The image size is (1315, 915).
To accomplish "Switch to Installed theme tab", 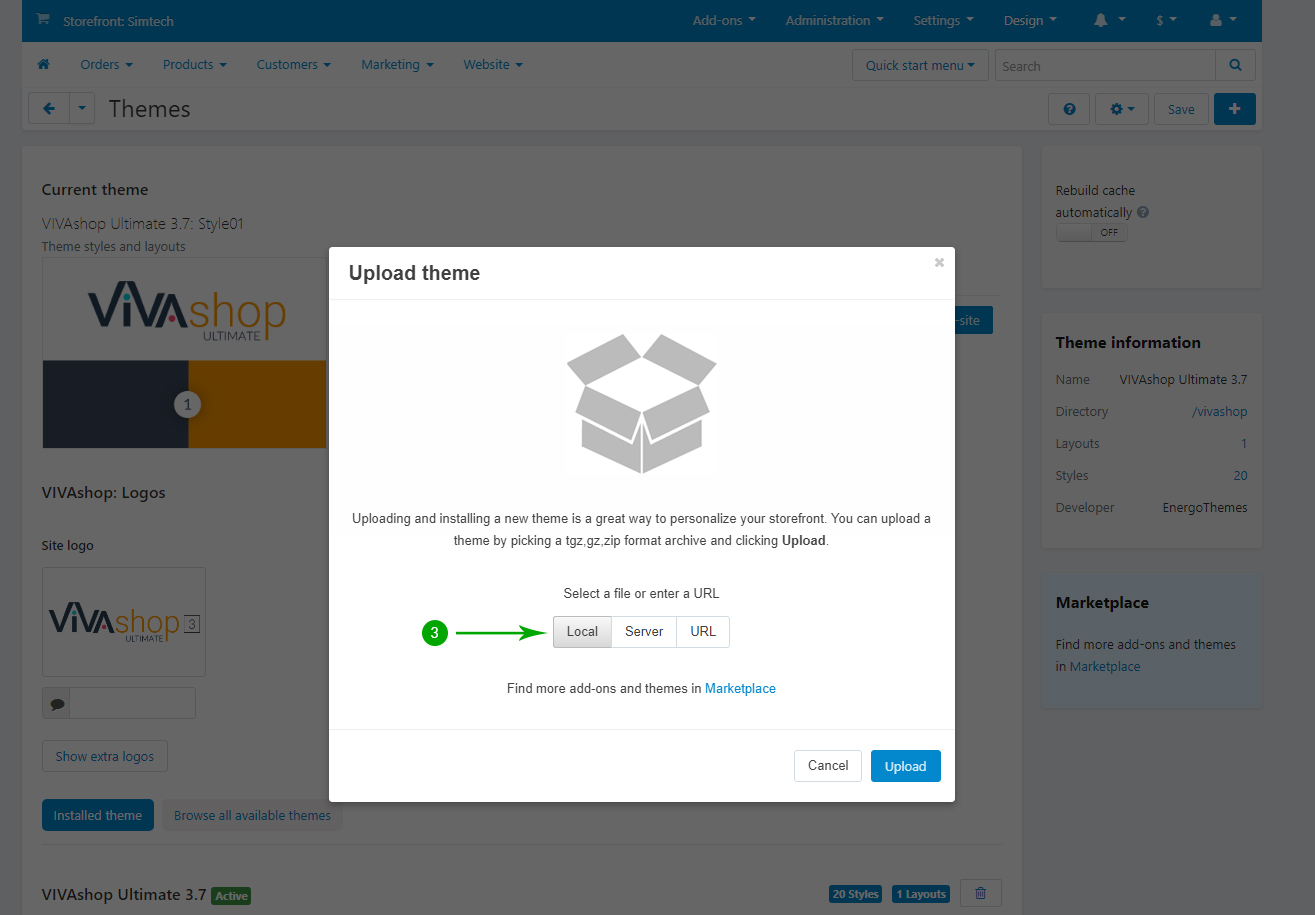I will pos(98,815).
